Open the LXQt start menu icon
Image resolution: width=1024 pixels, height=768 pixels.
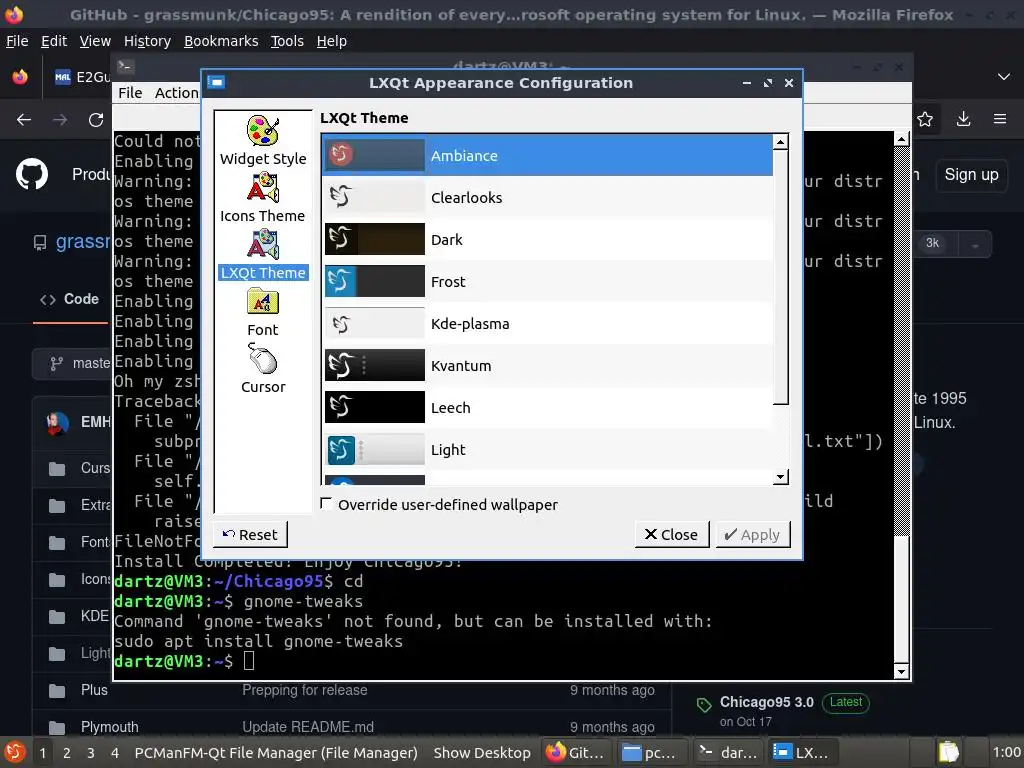[14, 752]
